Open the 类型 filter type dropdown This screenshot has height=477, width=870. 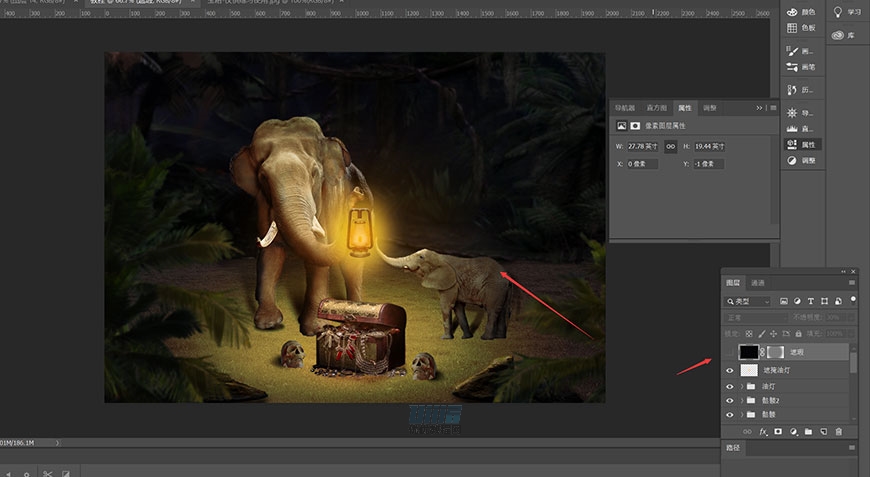point(748,301)
